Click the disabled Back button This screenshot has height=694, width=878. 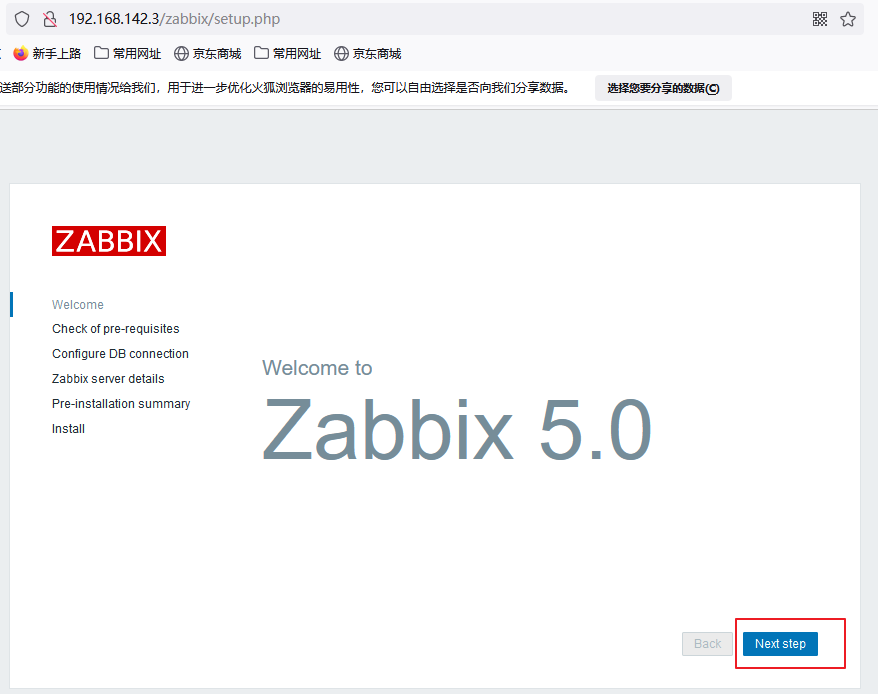click(707, 644)
